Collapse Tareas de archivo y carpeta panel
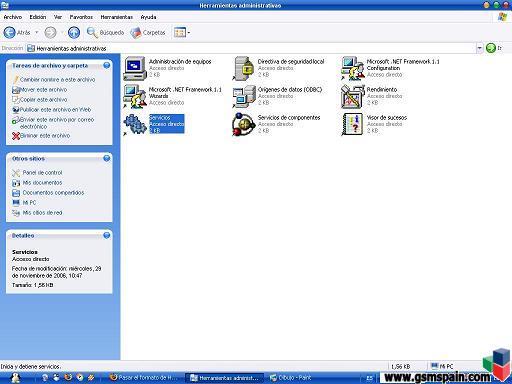512x384 pixels. click(107, 65)
